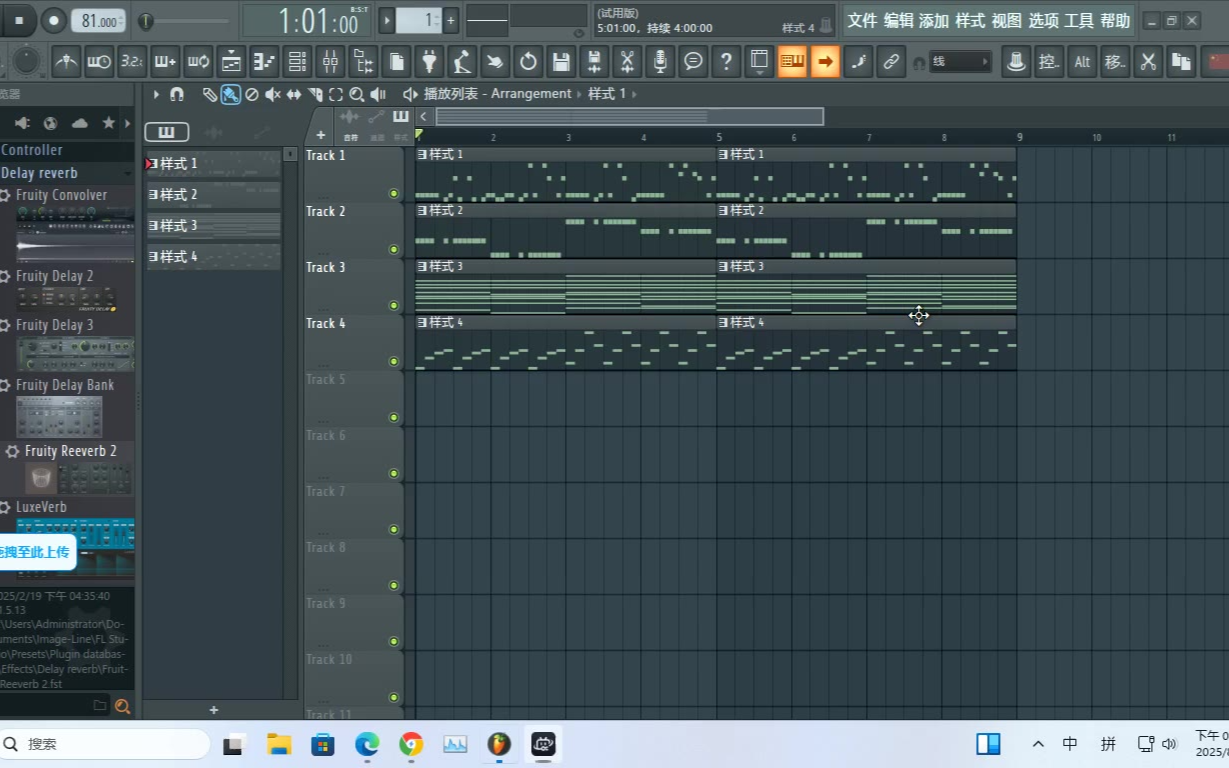1229x768 pixels.
Task: Toggle Track 5 mute light
Action: click(x=393, y=417)
